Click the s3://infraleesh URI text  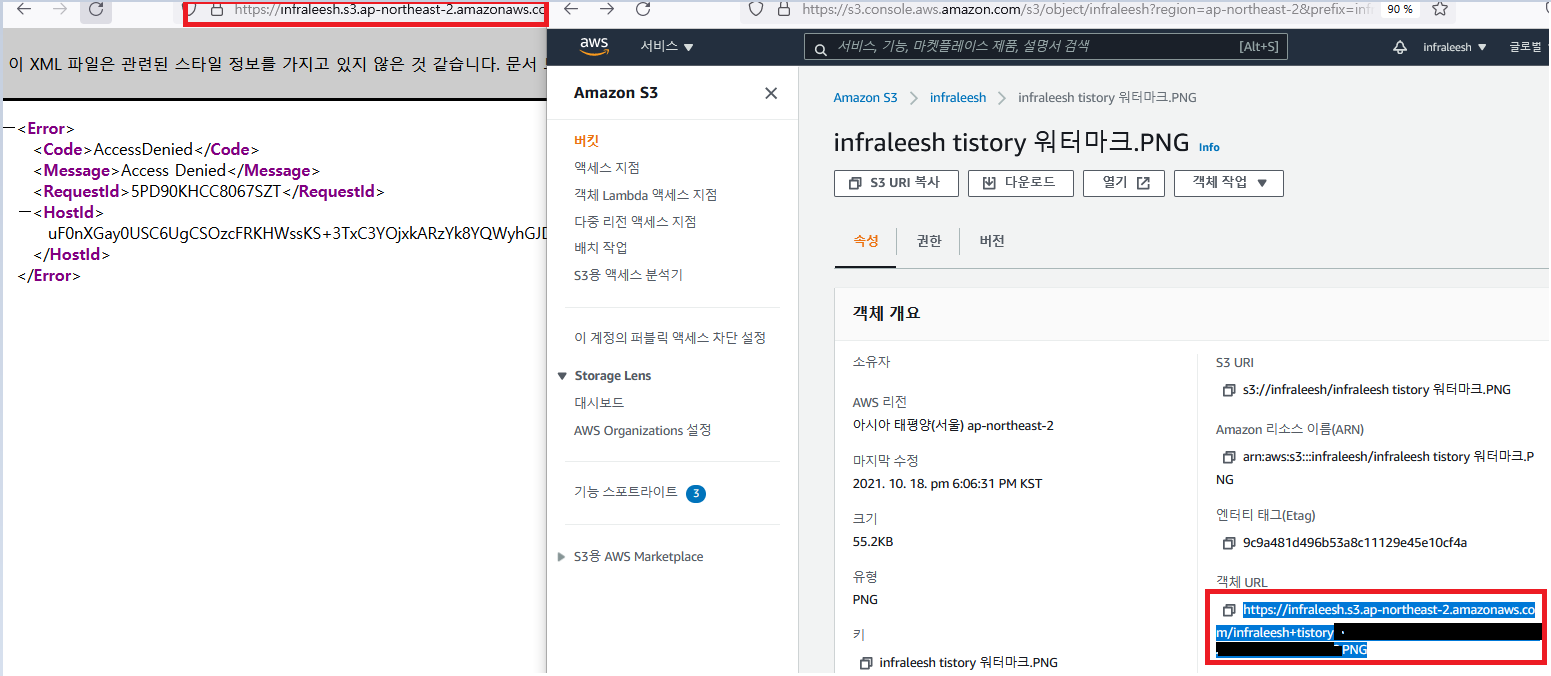click(1376, 390)
